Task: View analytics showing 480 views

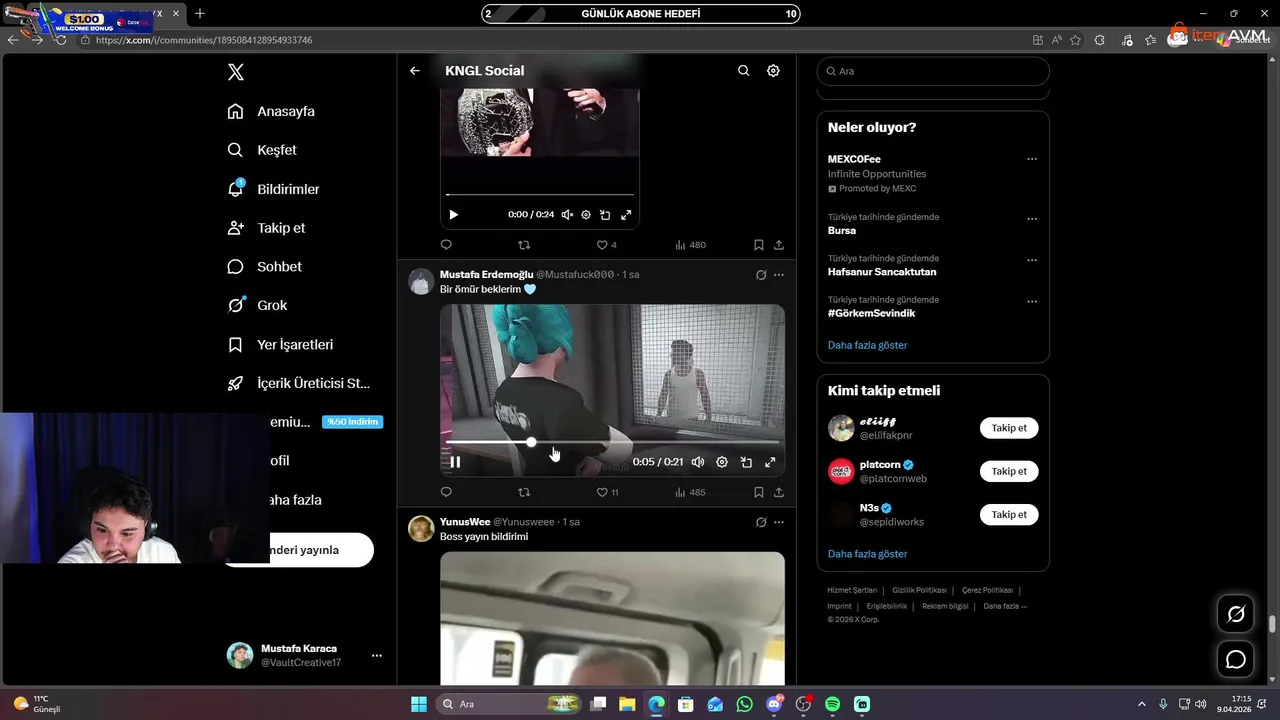Action: [690, 245]
